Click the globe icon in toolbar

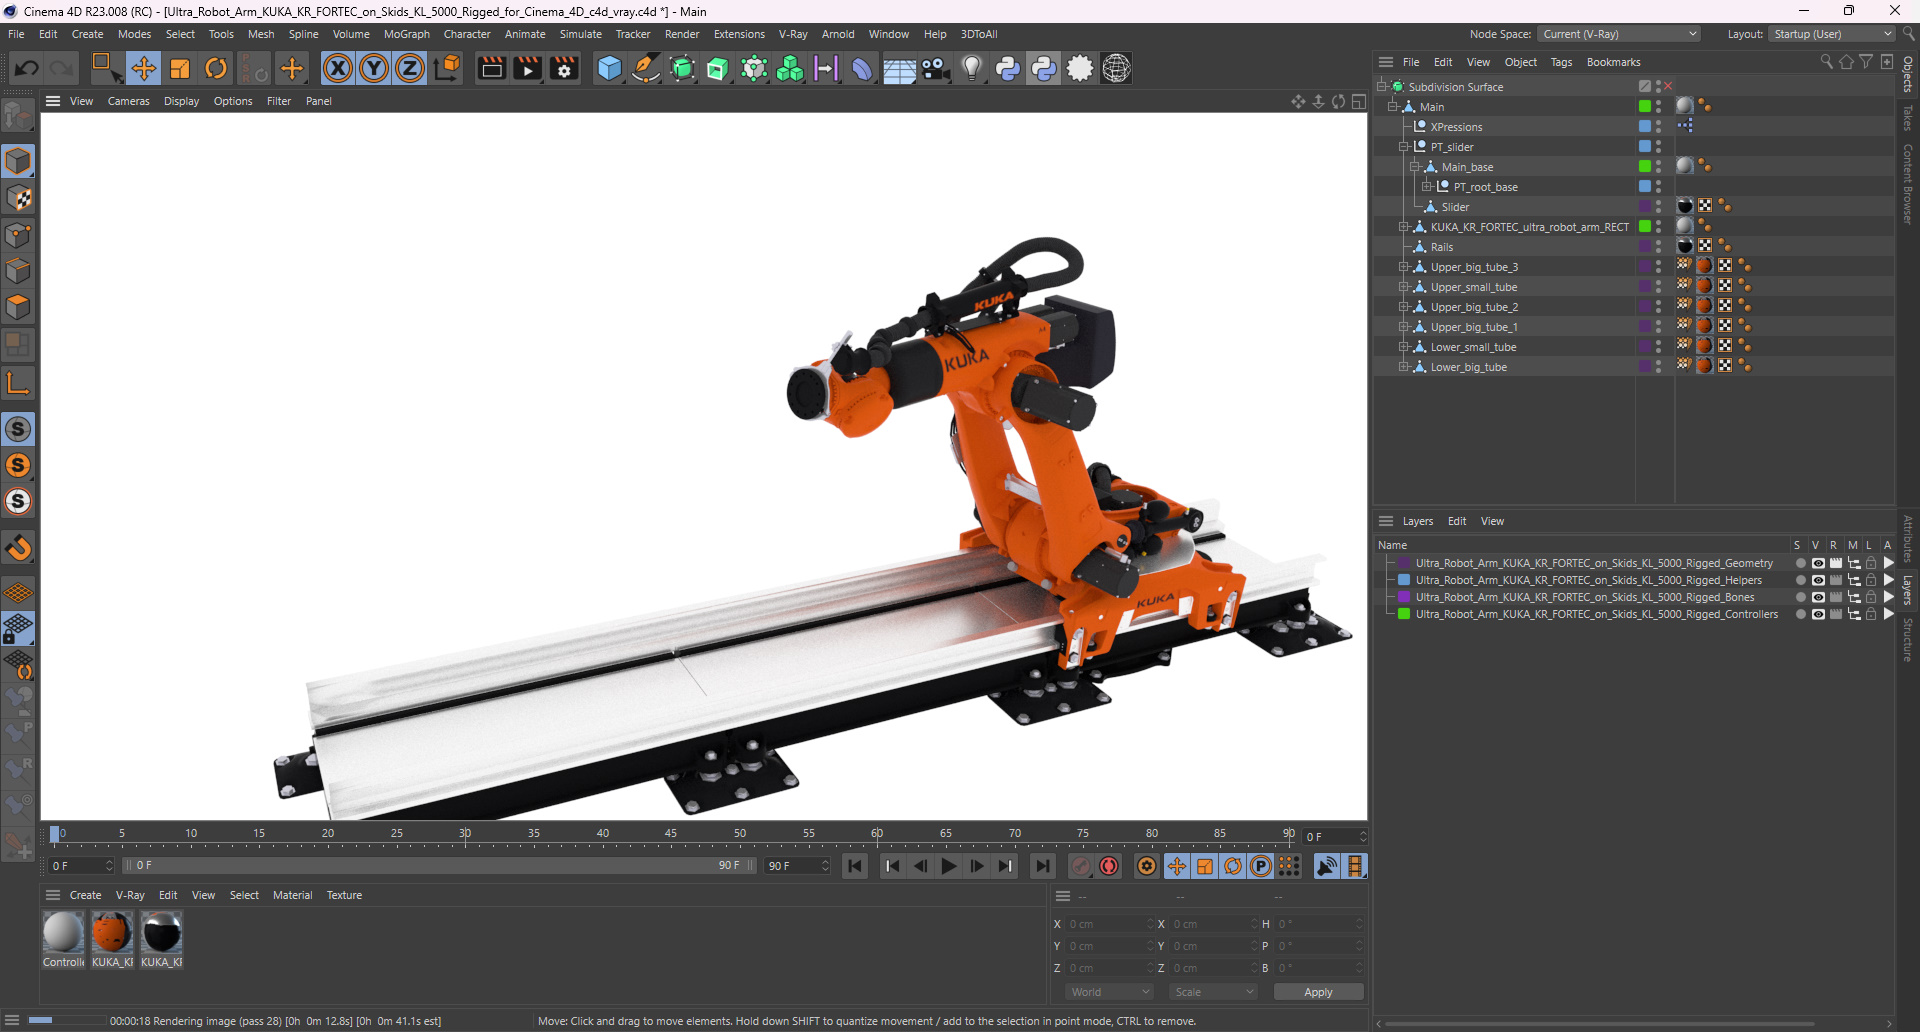(x=1116, y=68)
